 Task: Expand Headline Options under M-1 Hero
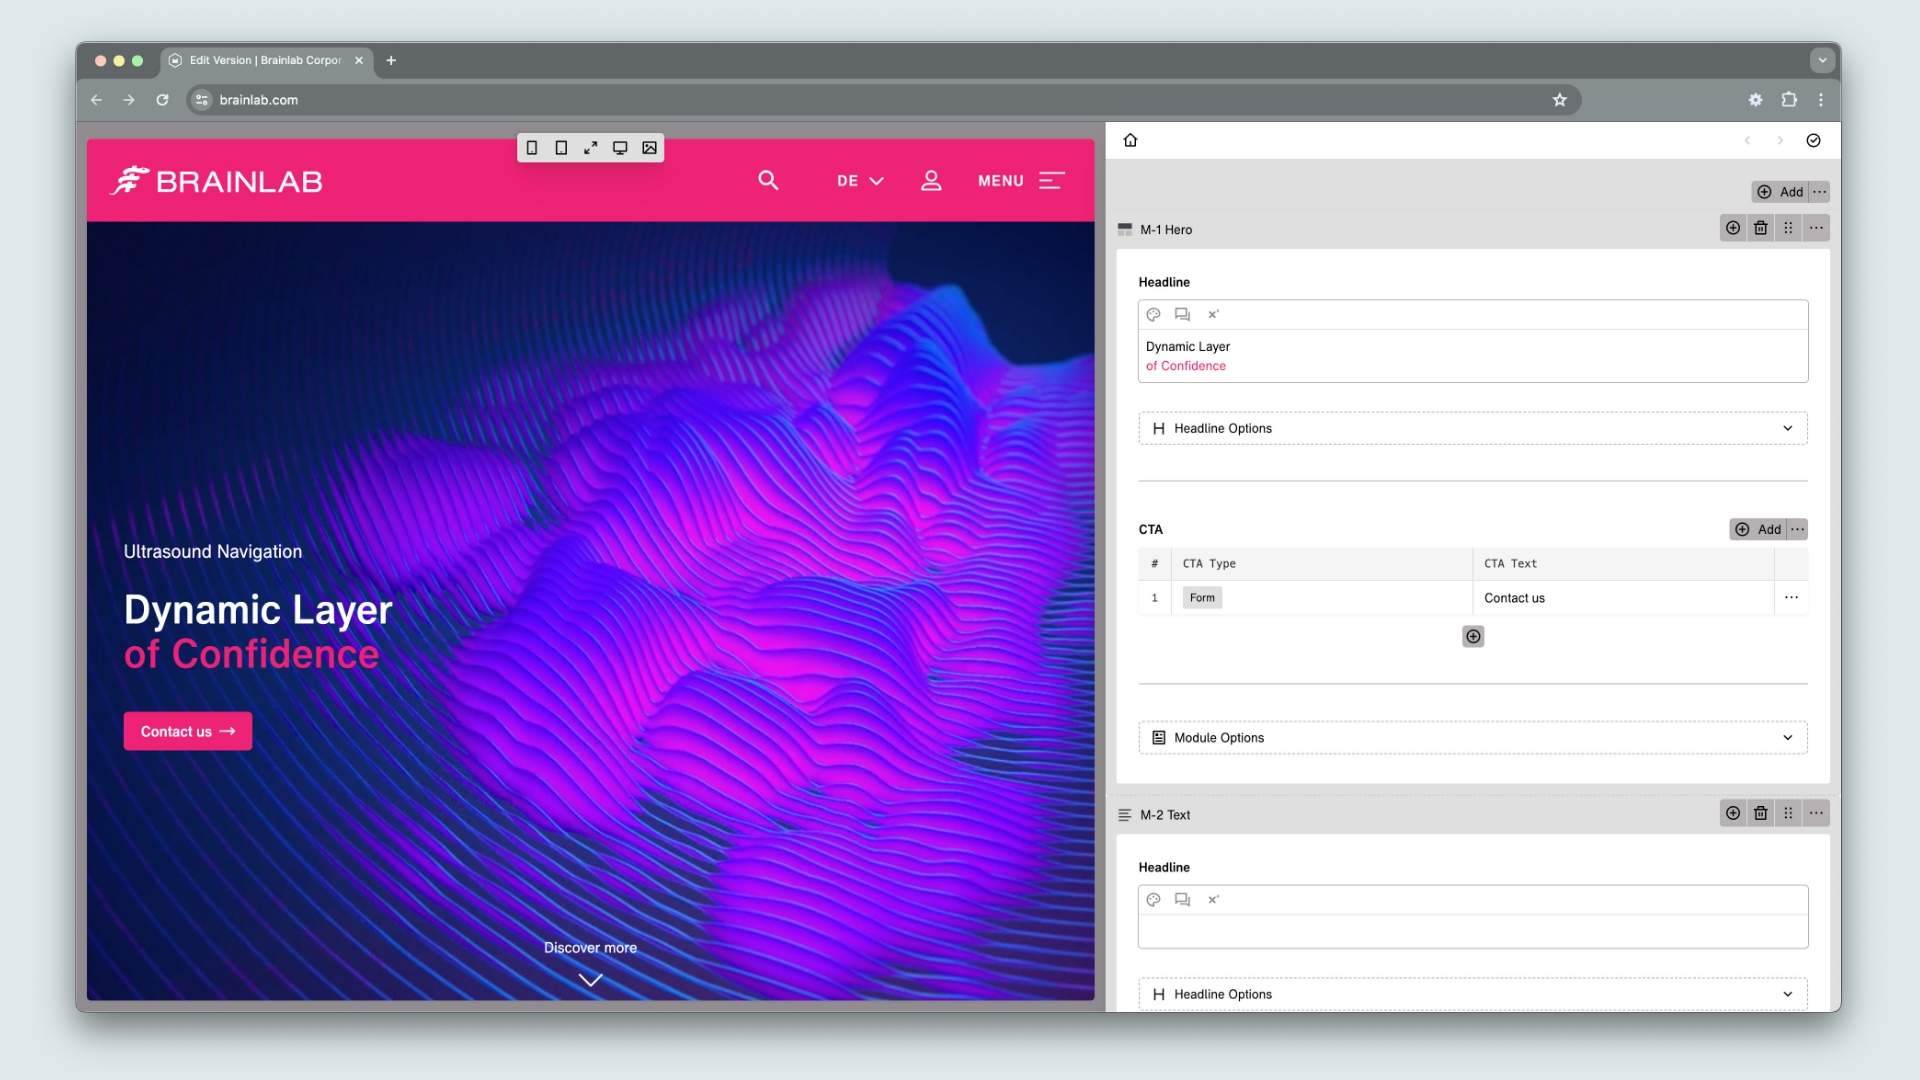(1472, 428)
